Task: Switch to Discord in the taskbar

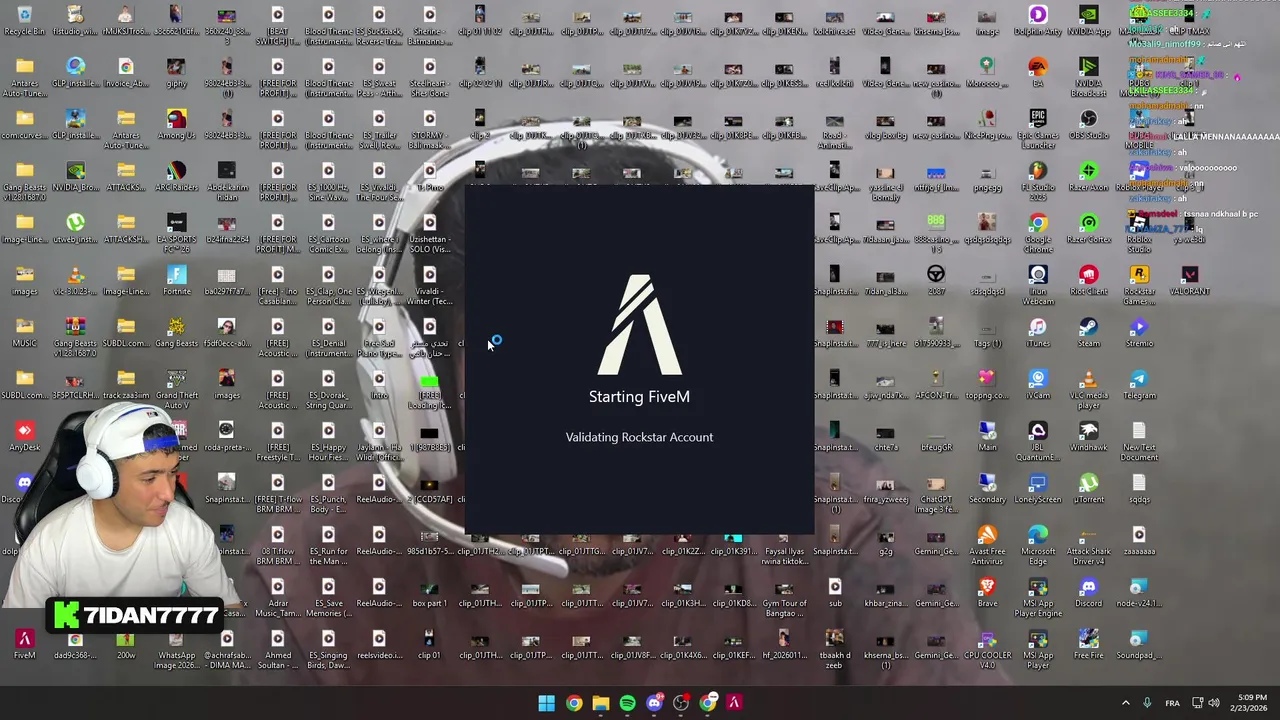Action: (x=654, y=703)
